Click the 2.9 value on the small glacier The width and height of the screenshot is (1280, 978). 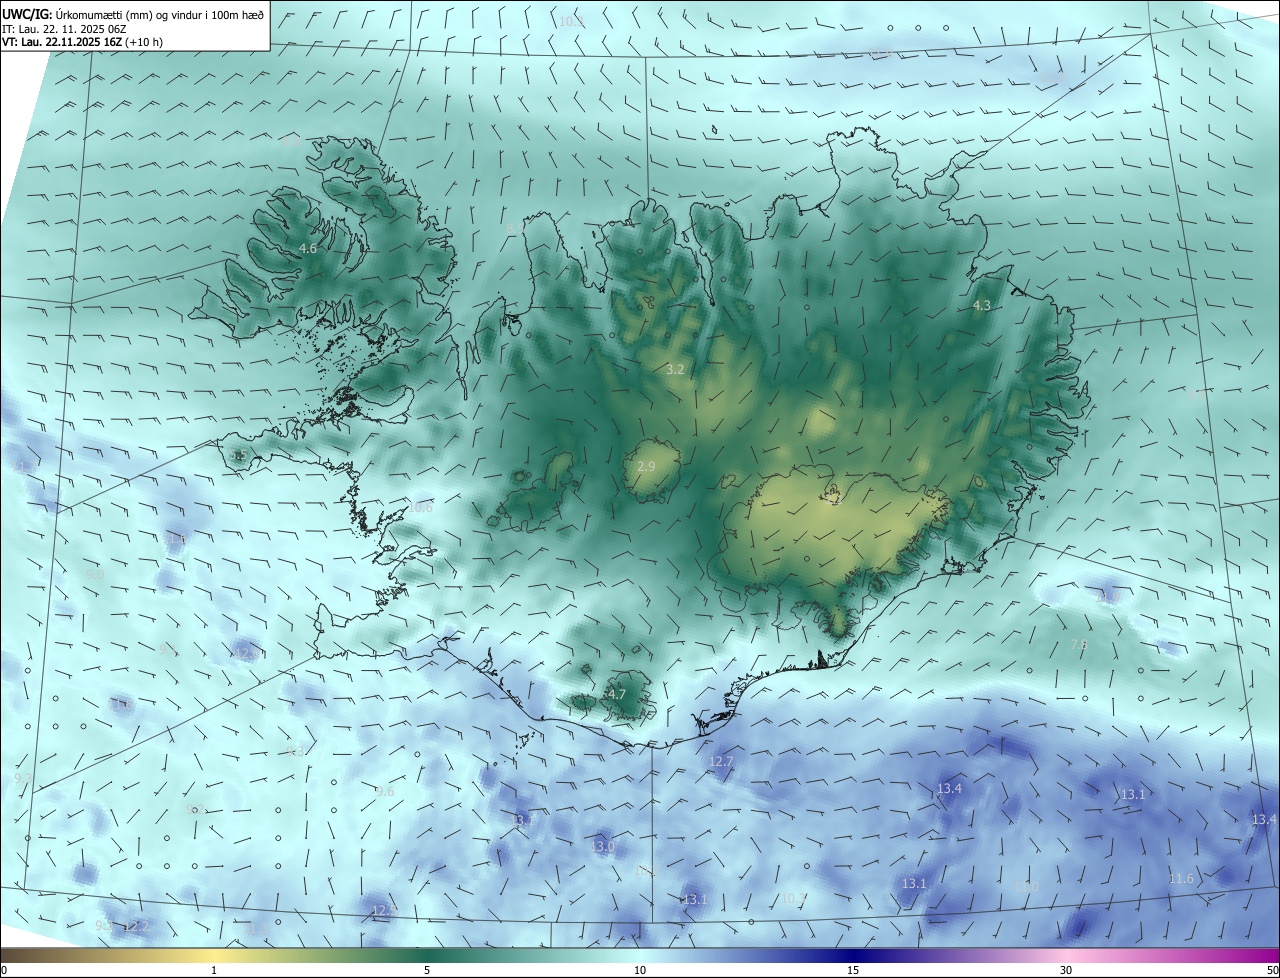click(x=646, y=467)
